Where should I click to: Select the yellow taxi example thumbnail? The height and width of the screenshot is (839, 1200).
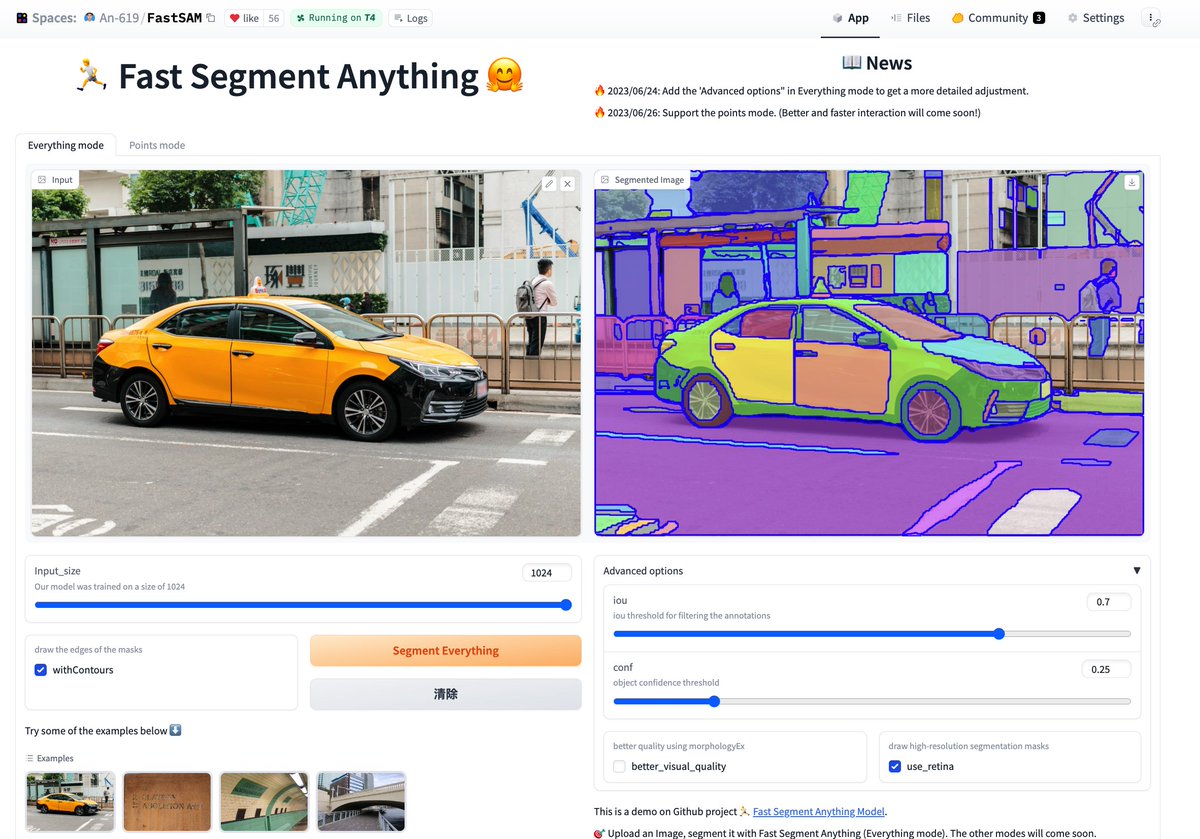click(x=70, y=801)
